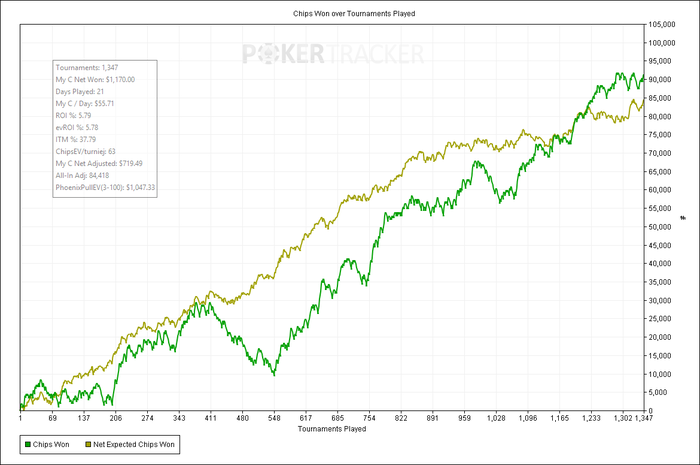This screenshot has height=465, width=700.
Task: Click the x-axis tick label 480
Action: (x=242, y=418)
